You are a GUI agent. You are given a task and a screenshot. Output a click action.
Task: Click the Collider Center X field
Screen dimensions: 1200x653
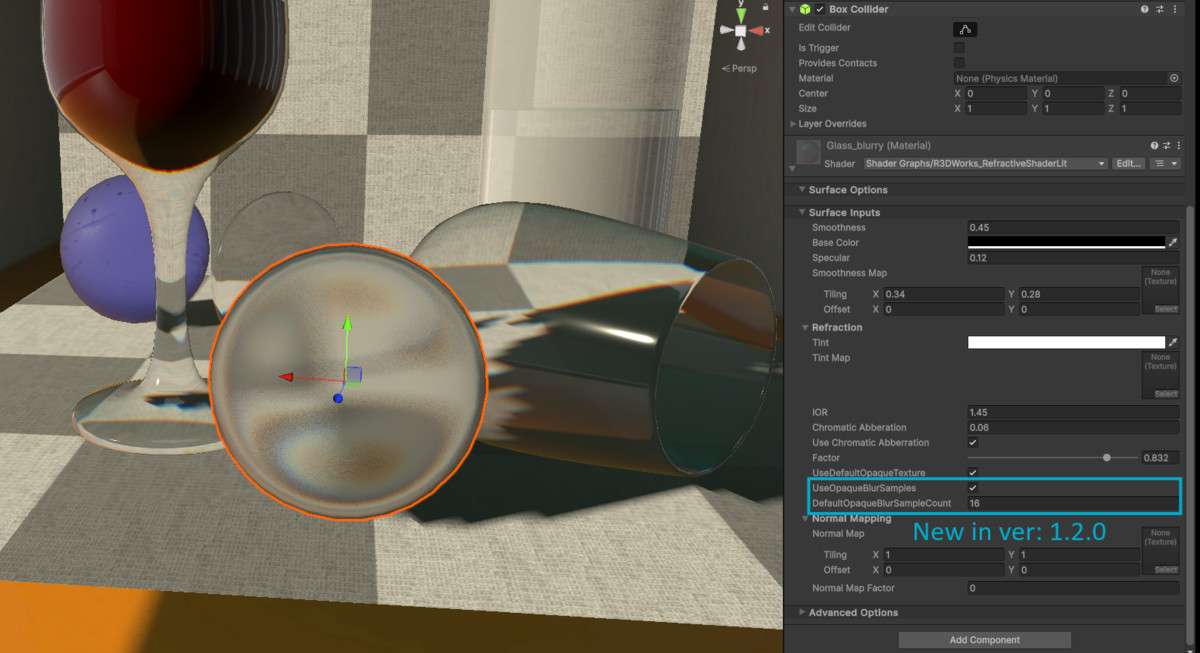996,93
